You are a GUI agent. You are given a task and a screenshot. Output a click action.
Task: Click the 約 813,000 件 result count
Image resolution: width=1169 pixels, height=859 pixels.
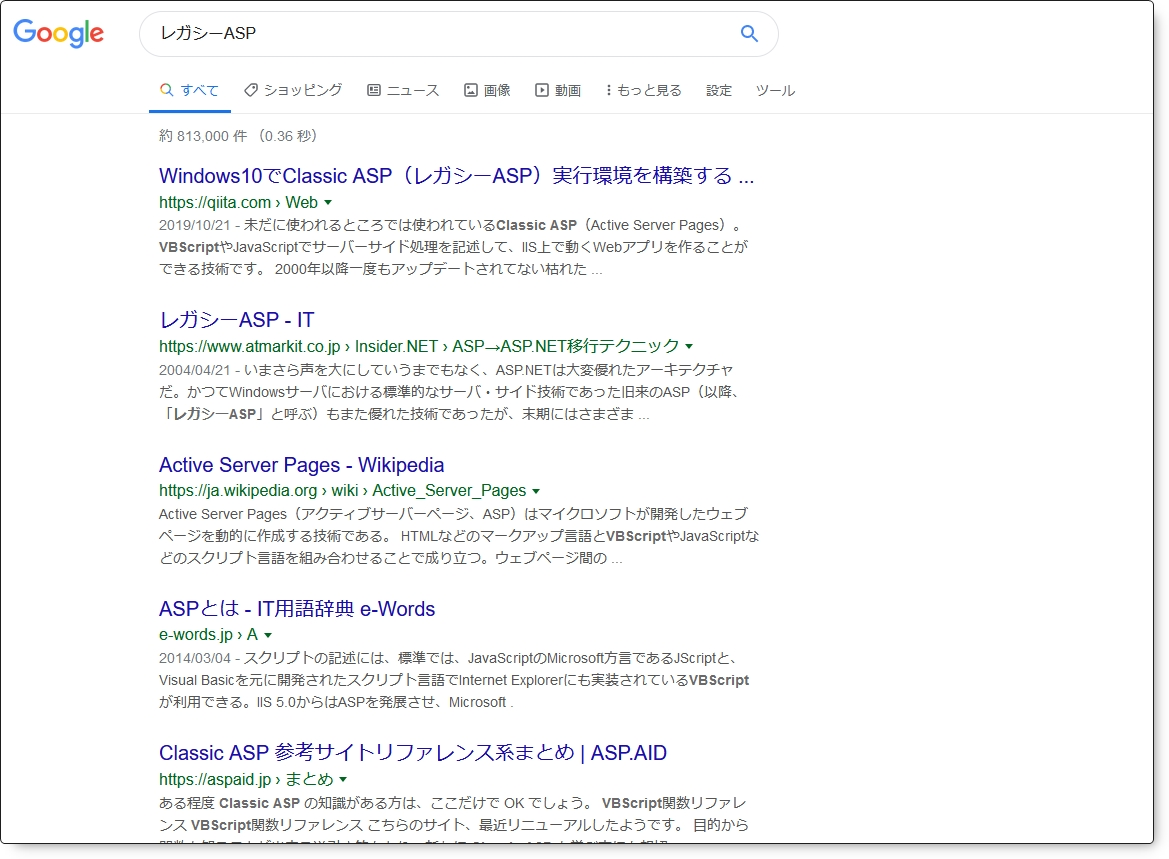203,136
